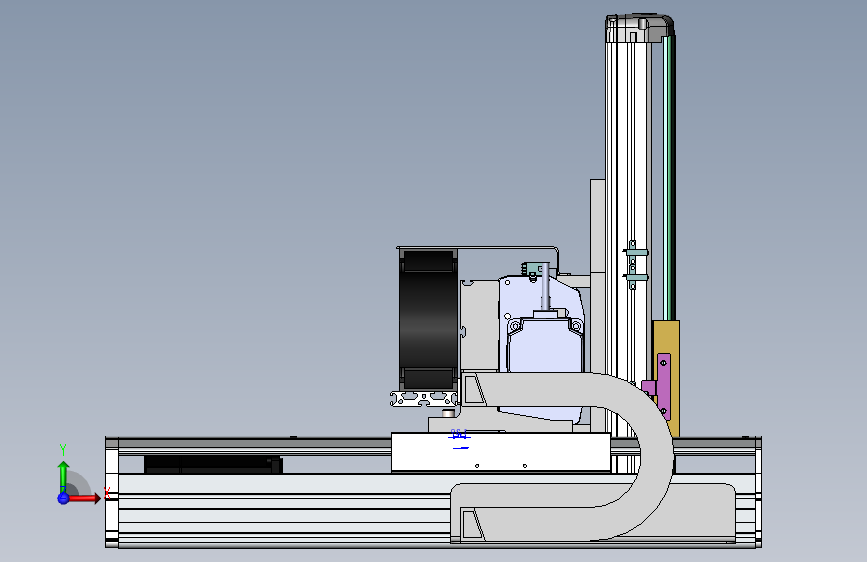
Task: Select the gray end cap atop the column
Action: point(639,29)
